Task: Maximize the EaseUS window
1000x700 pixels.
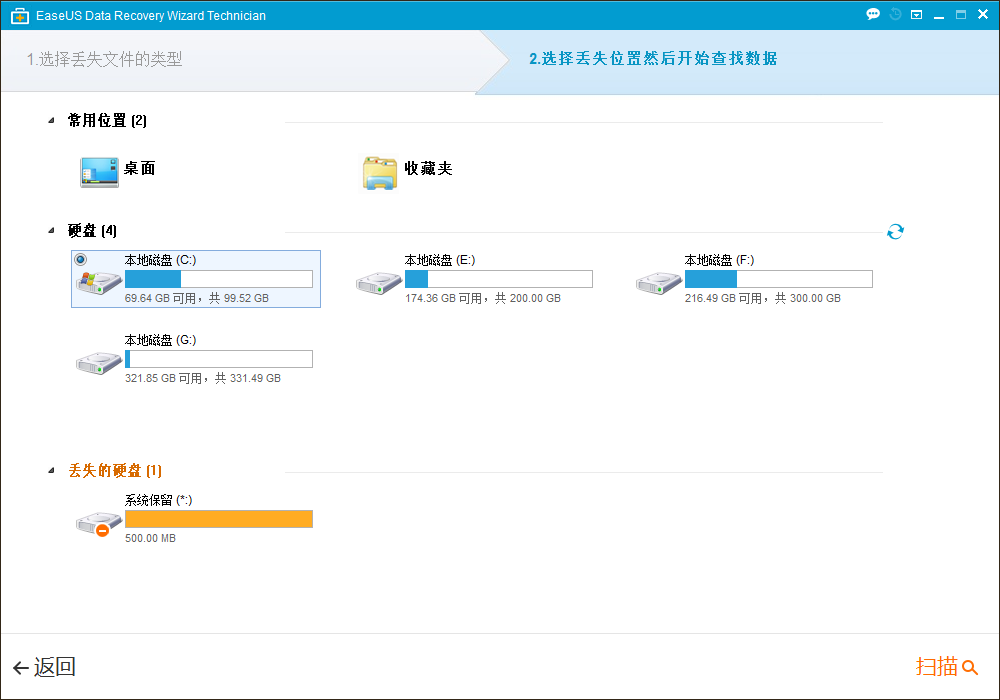Action: coord(960,15)
